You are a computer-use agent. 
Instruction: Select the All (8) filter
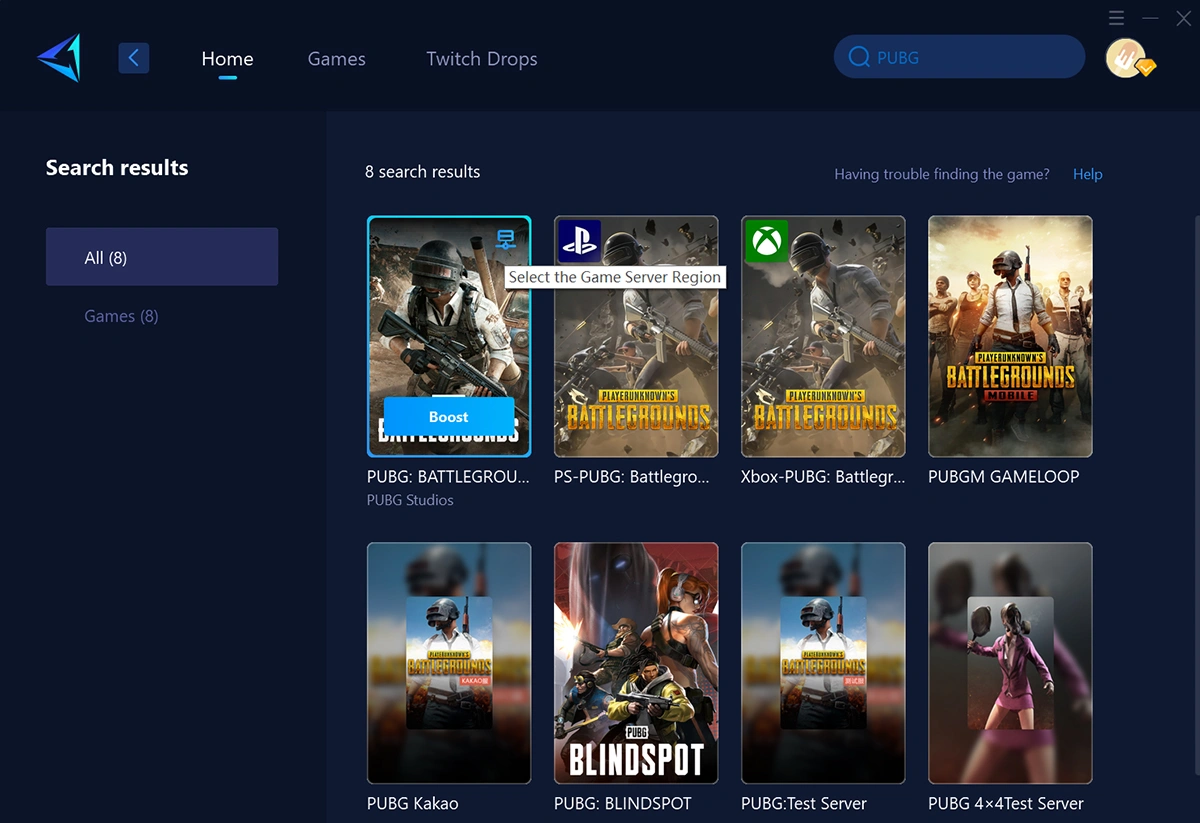(162, 257)
